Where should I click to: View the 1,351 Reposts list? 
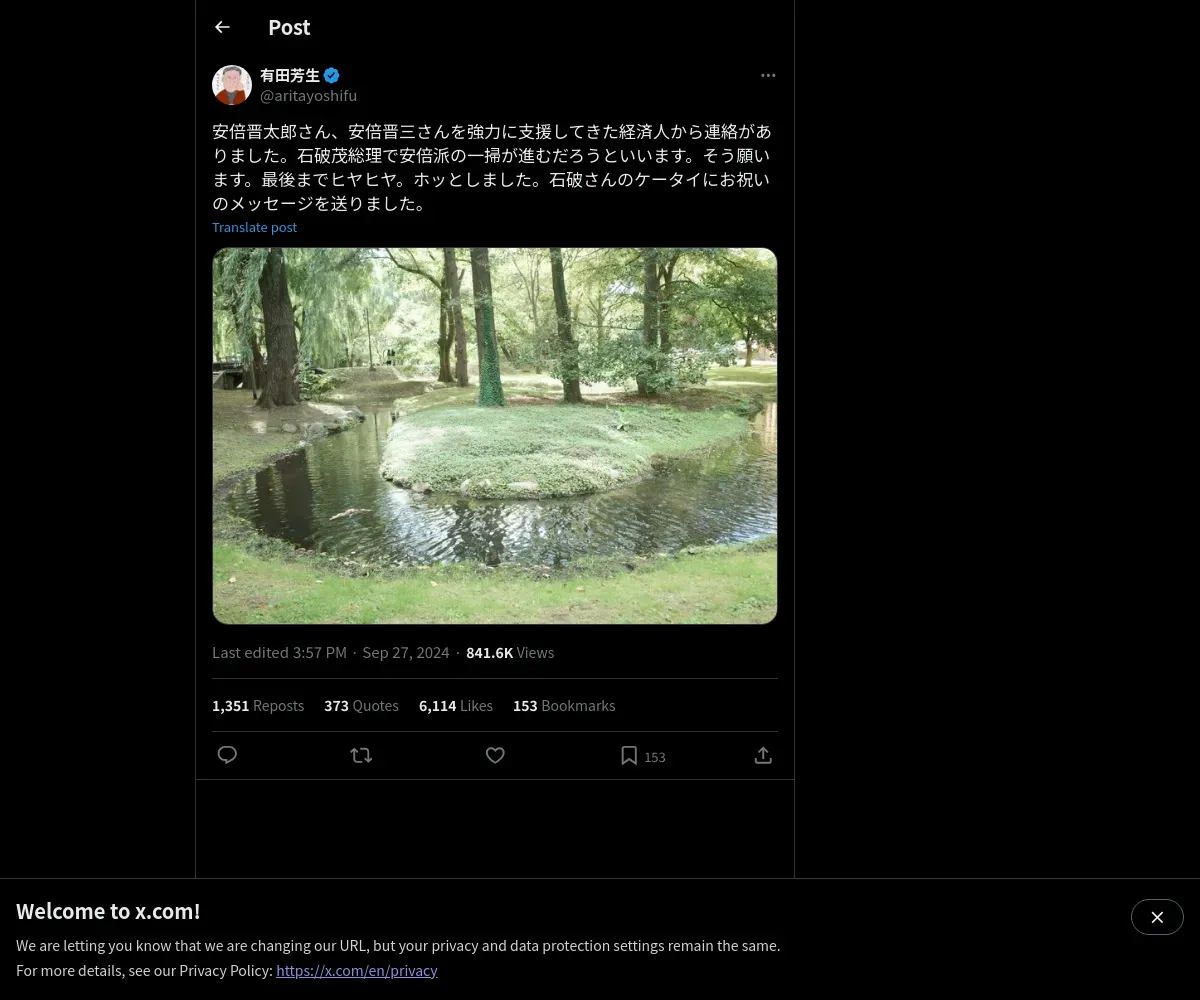(258, 706)
